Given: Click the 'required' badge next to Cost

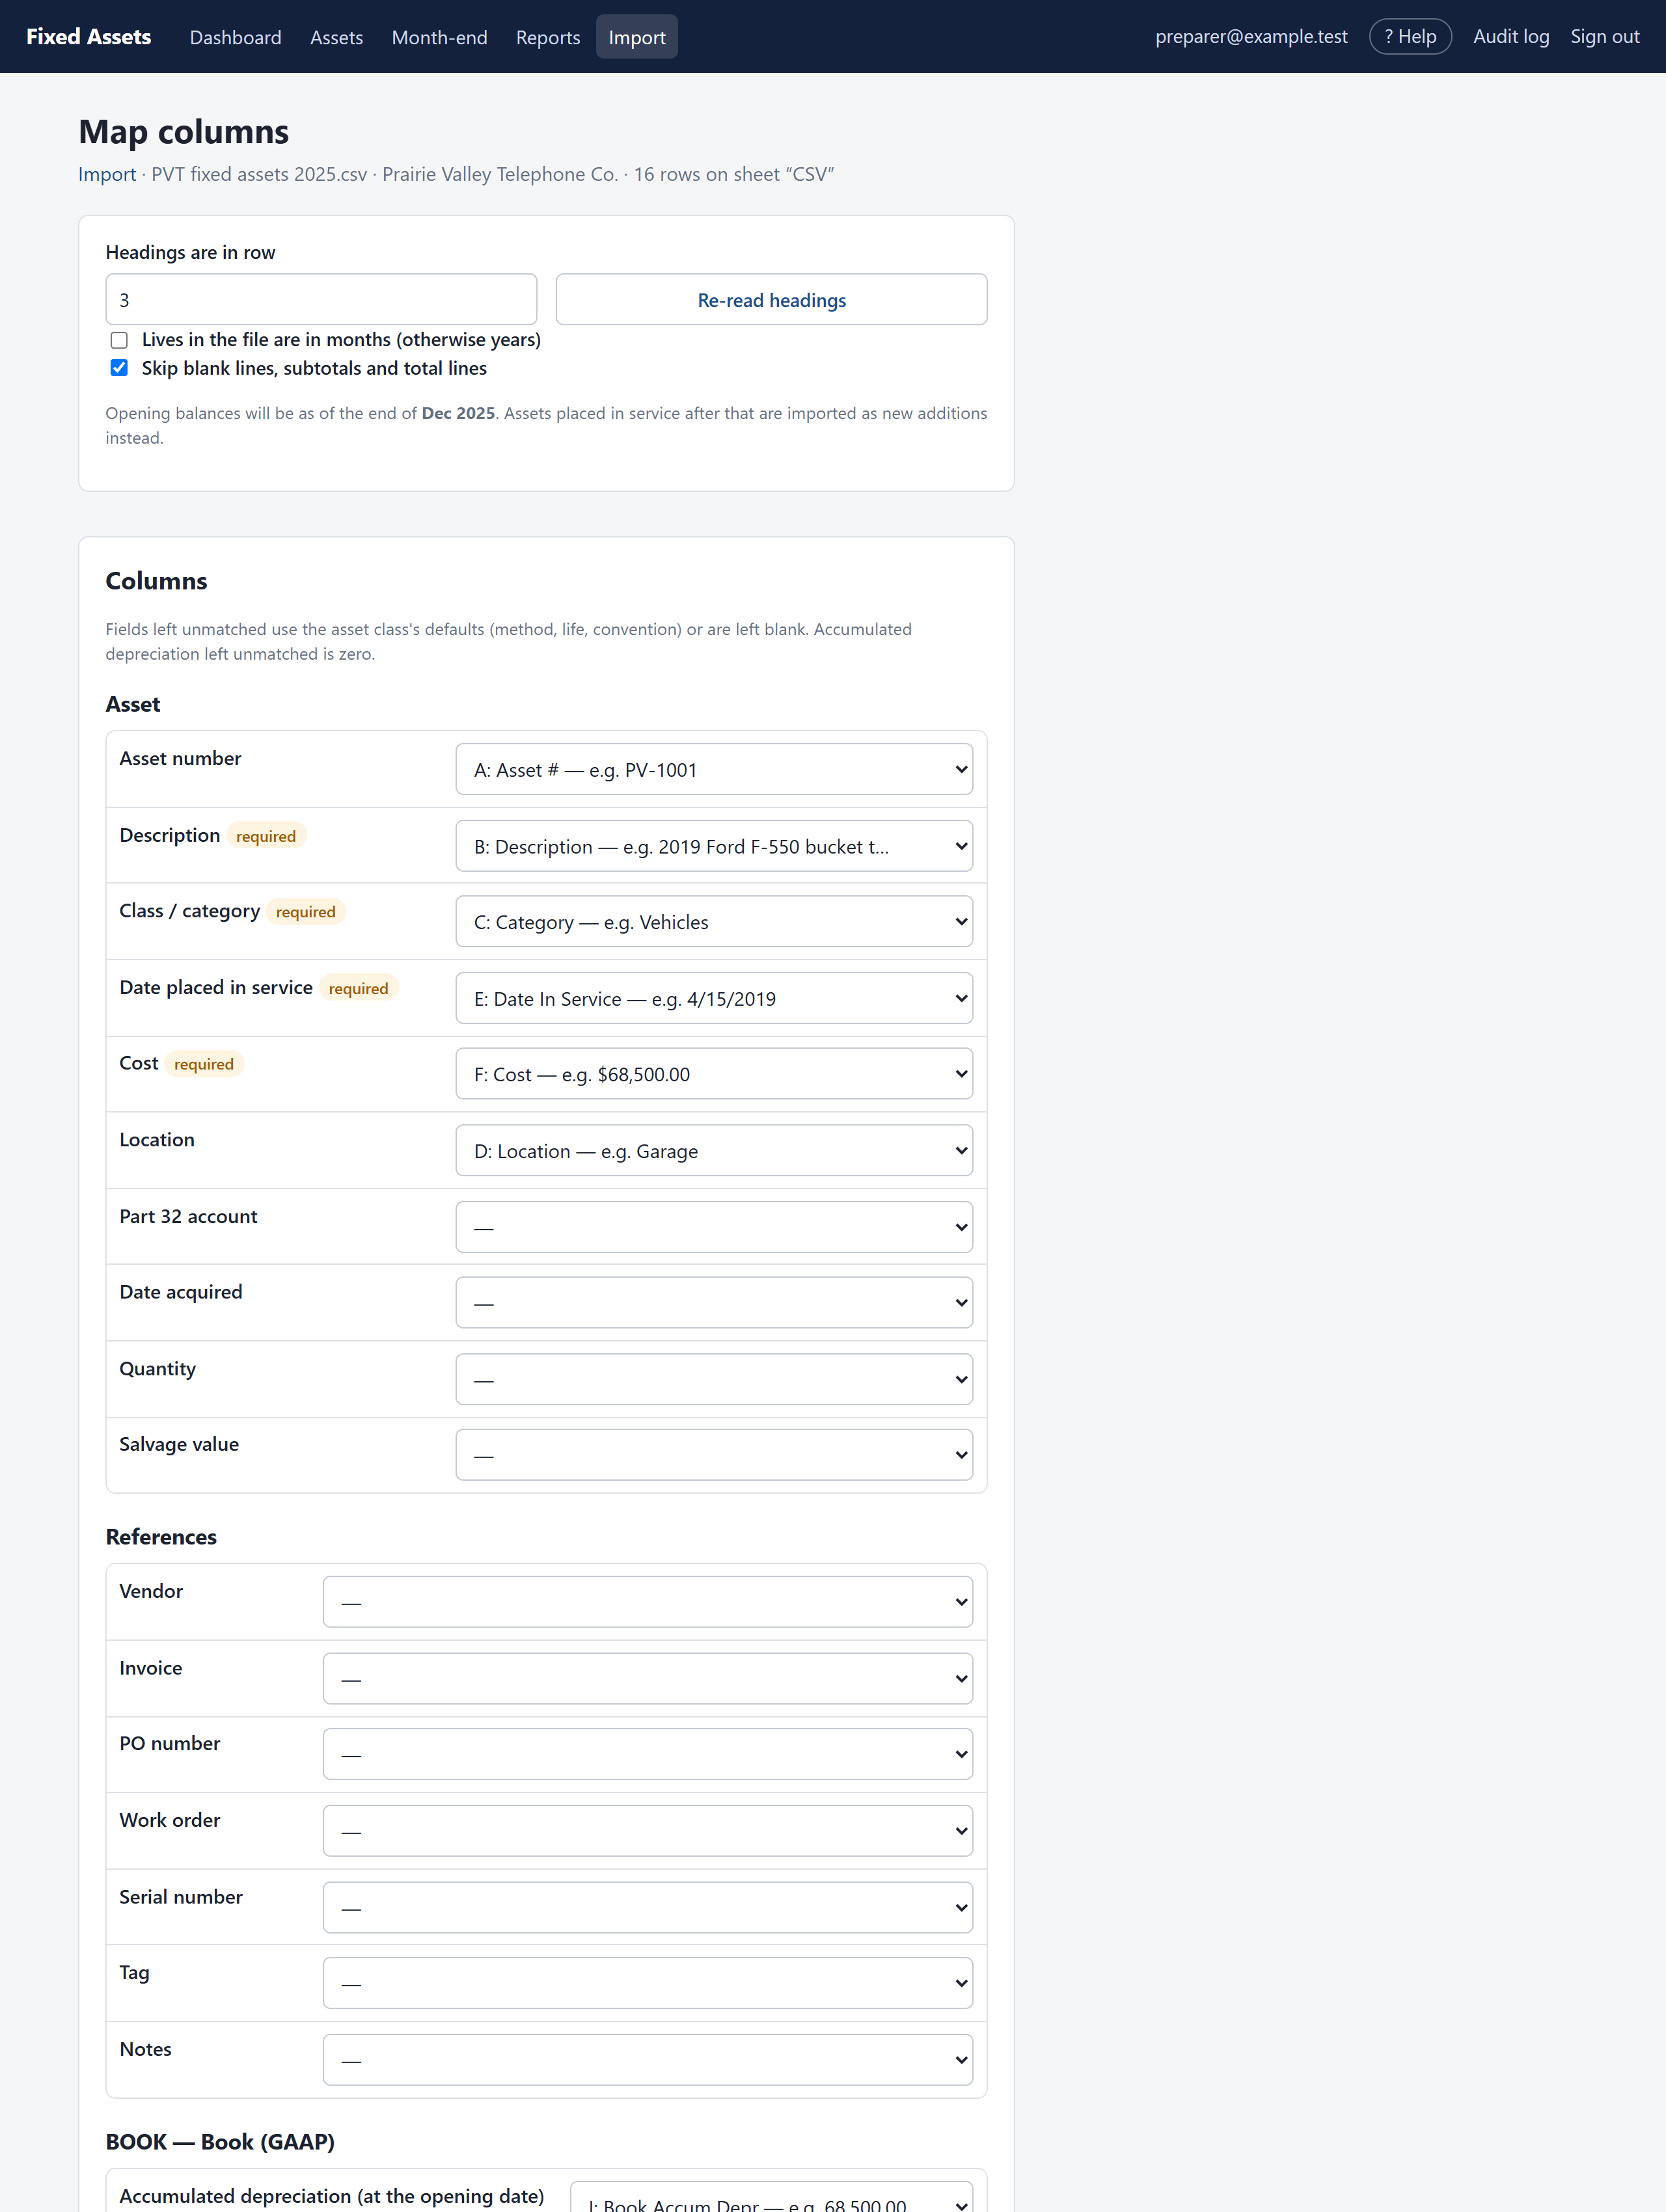Looking at the screenshot, I should (204, 1064).
